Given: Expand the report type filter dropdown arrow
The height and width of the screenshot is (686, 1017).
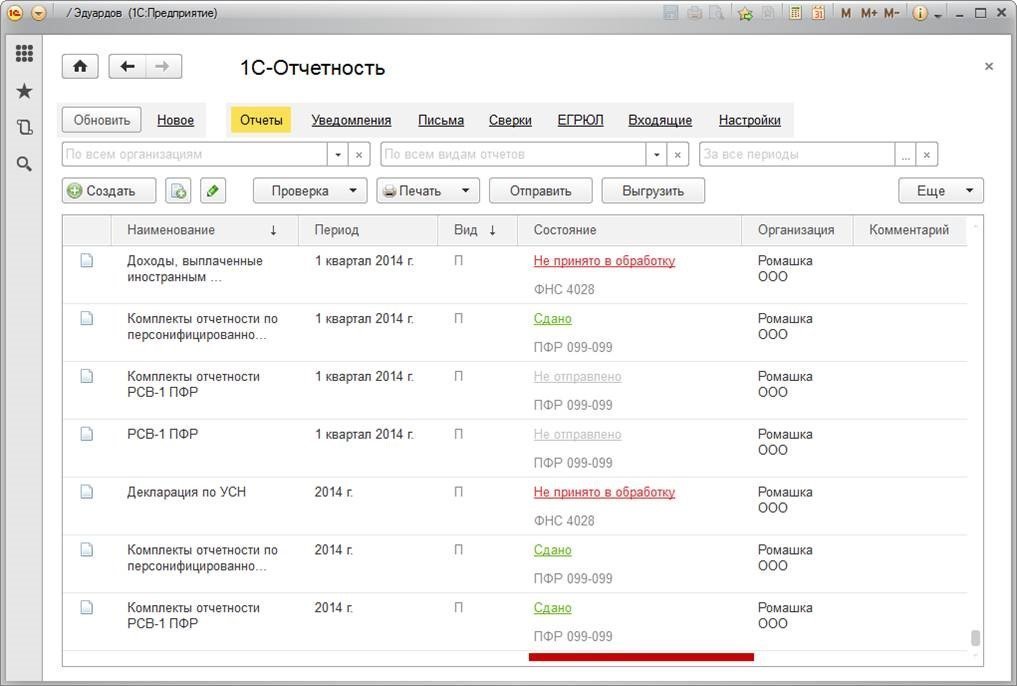Looking at the screenshot, I should tap(656, 154).
